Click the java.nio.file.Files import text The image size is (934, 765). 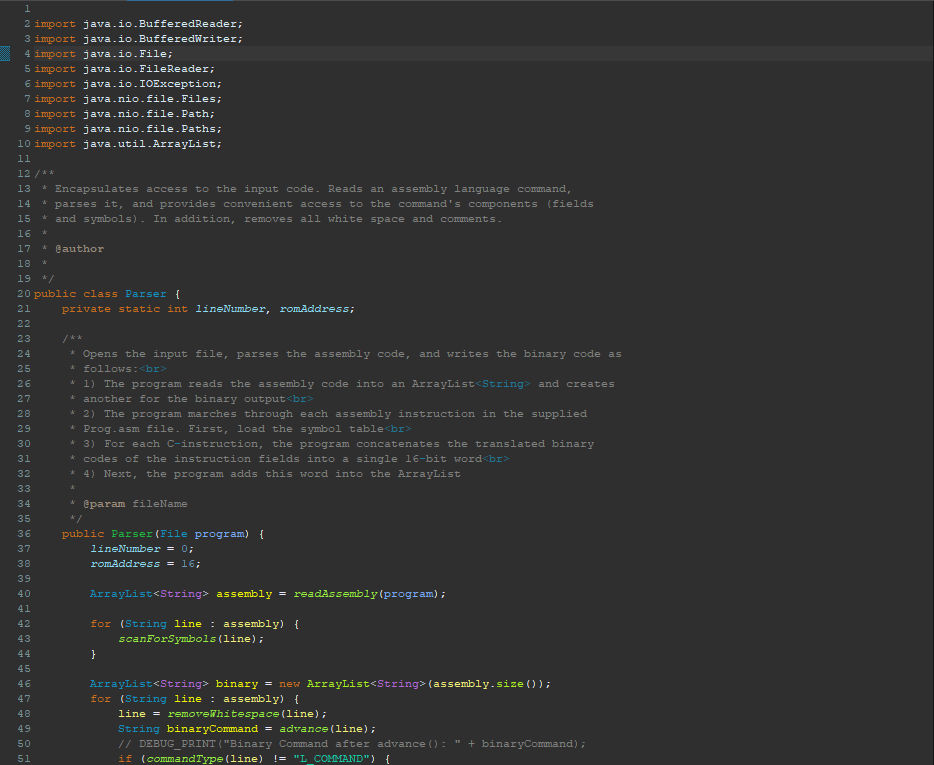coord(127,99)
